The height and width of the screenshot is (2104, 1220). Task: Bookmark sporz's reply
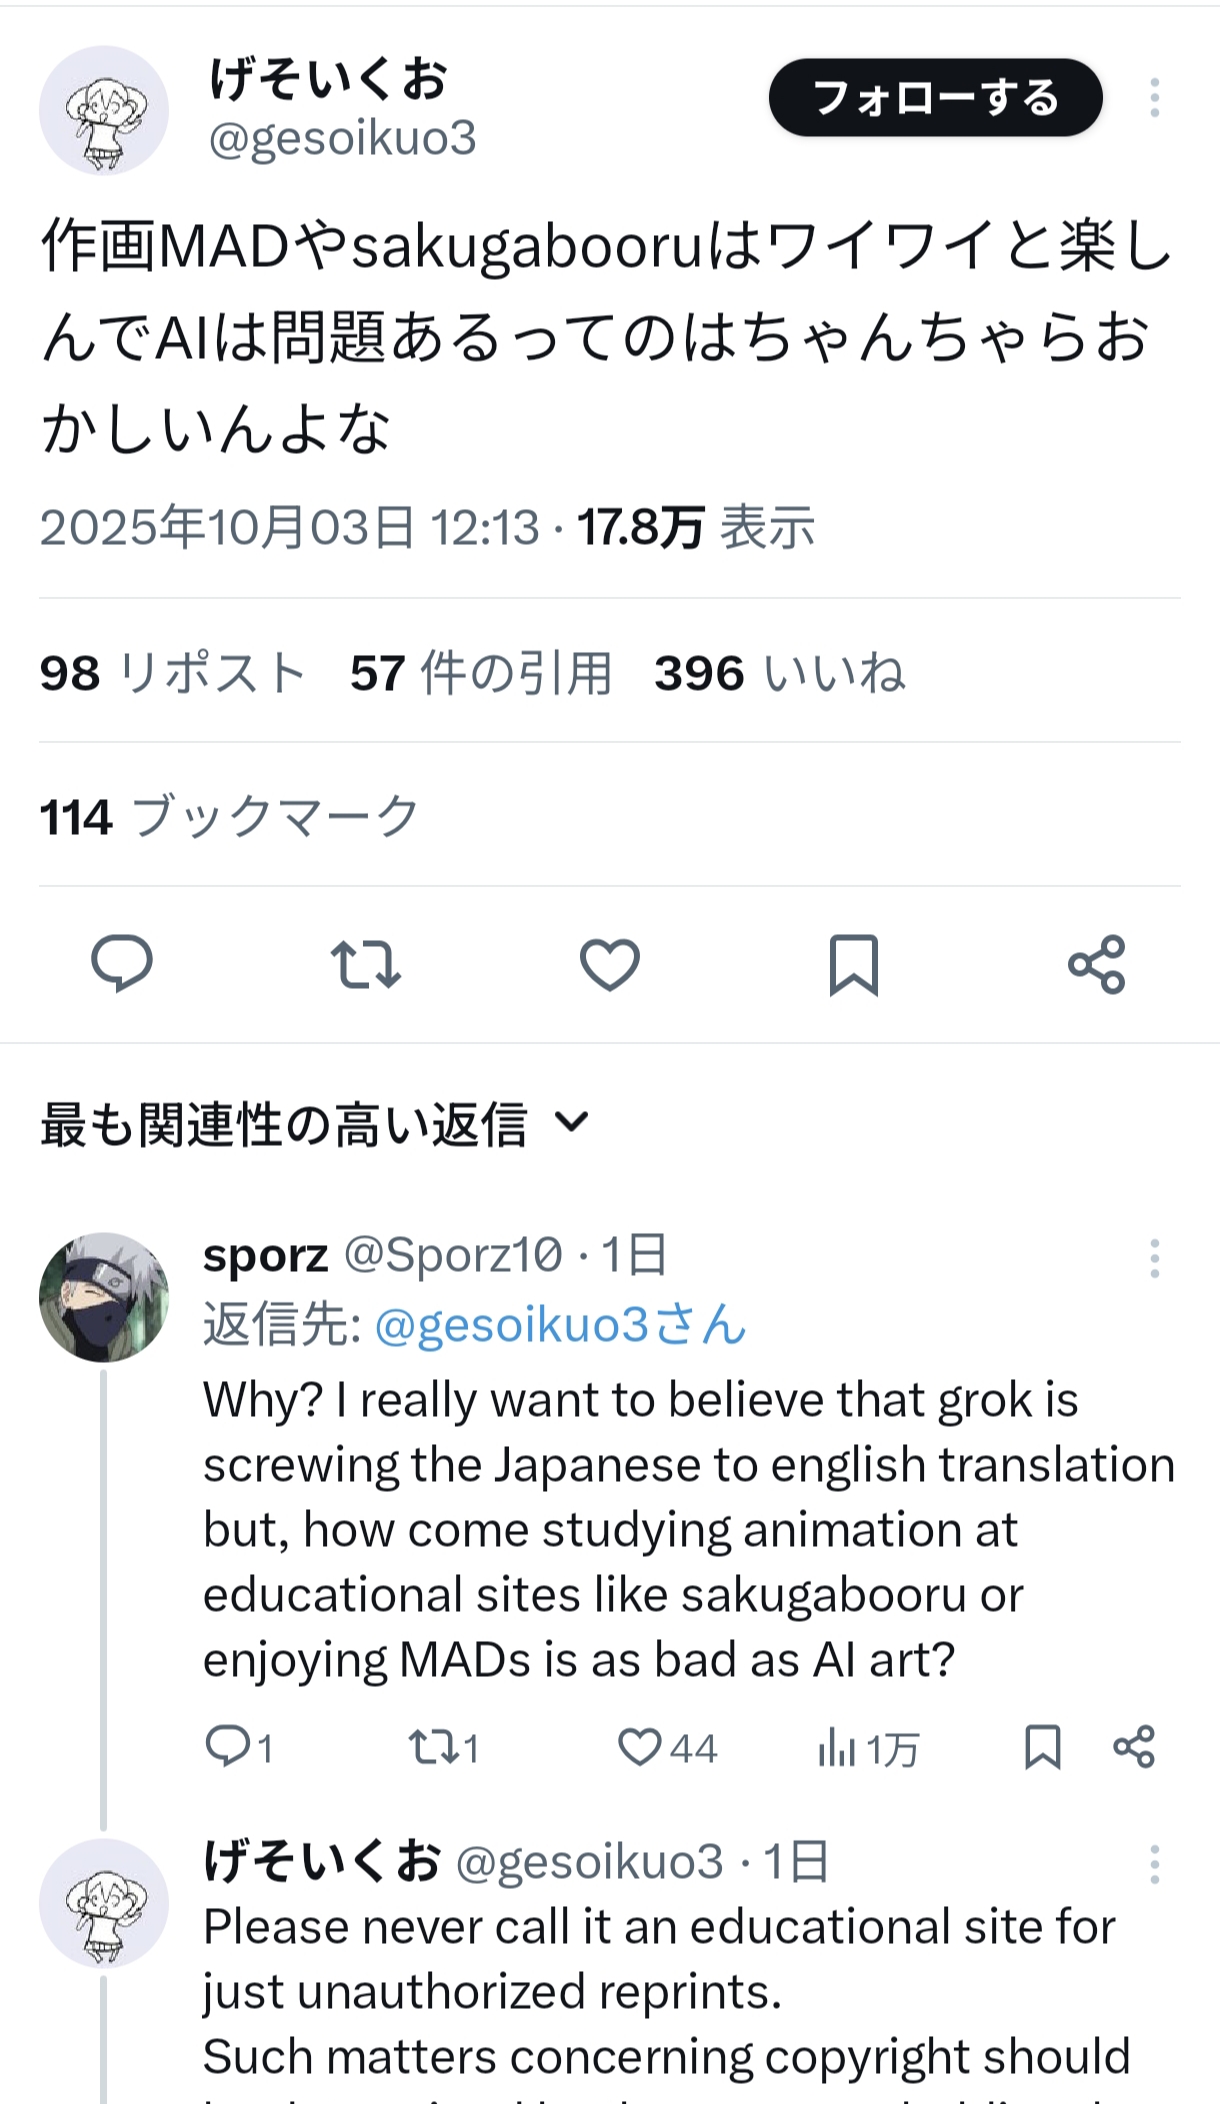(x=1042, y=1747)
